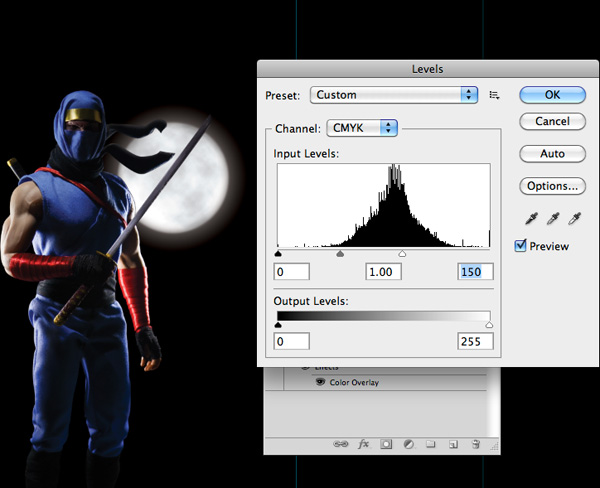Click the input midtone gray slider
Image resolution: width=600 pixels, height=488 pixels.
click(340, 253)
